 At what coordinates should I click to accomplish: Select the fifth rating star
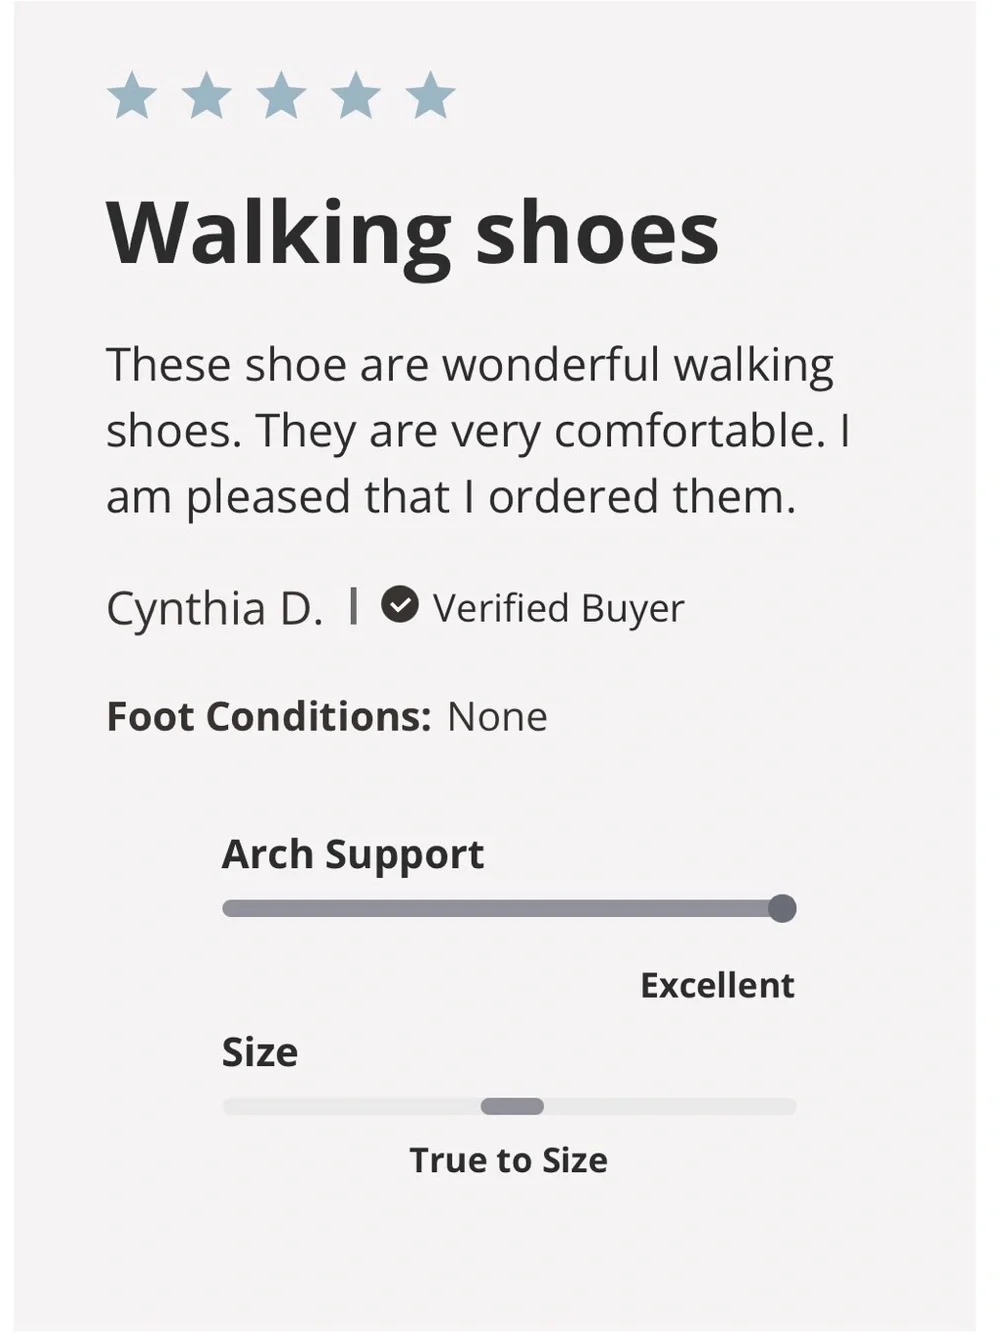click(x=430, y=96)
